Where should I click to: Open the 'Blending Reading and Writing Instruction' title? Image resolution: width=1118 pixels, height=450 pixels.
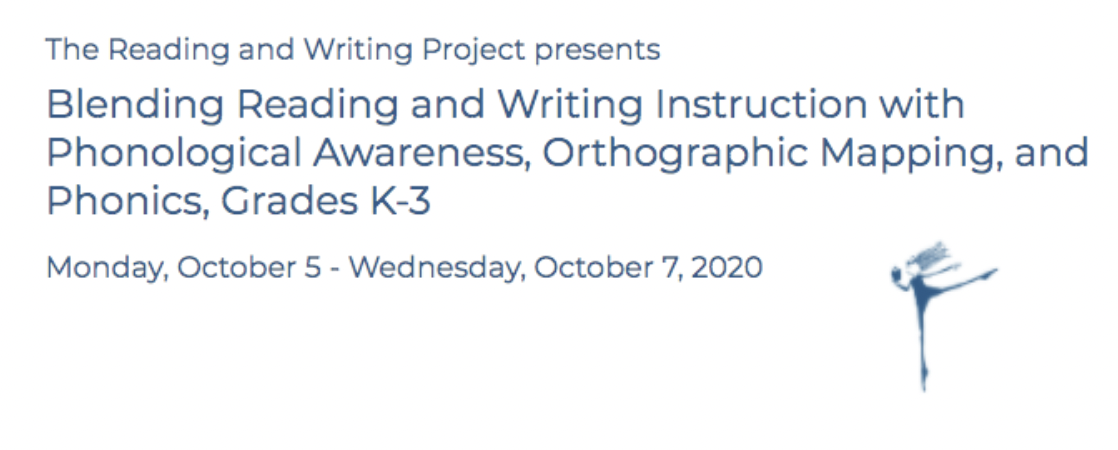pyautogui.click(x=506, y=106)
